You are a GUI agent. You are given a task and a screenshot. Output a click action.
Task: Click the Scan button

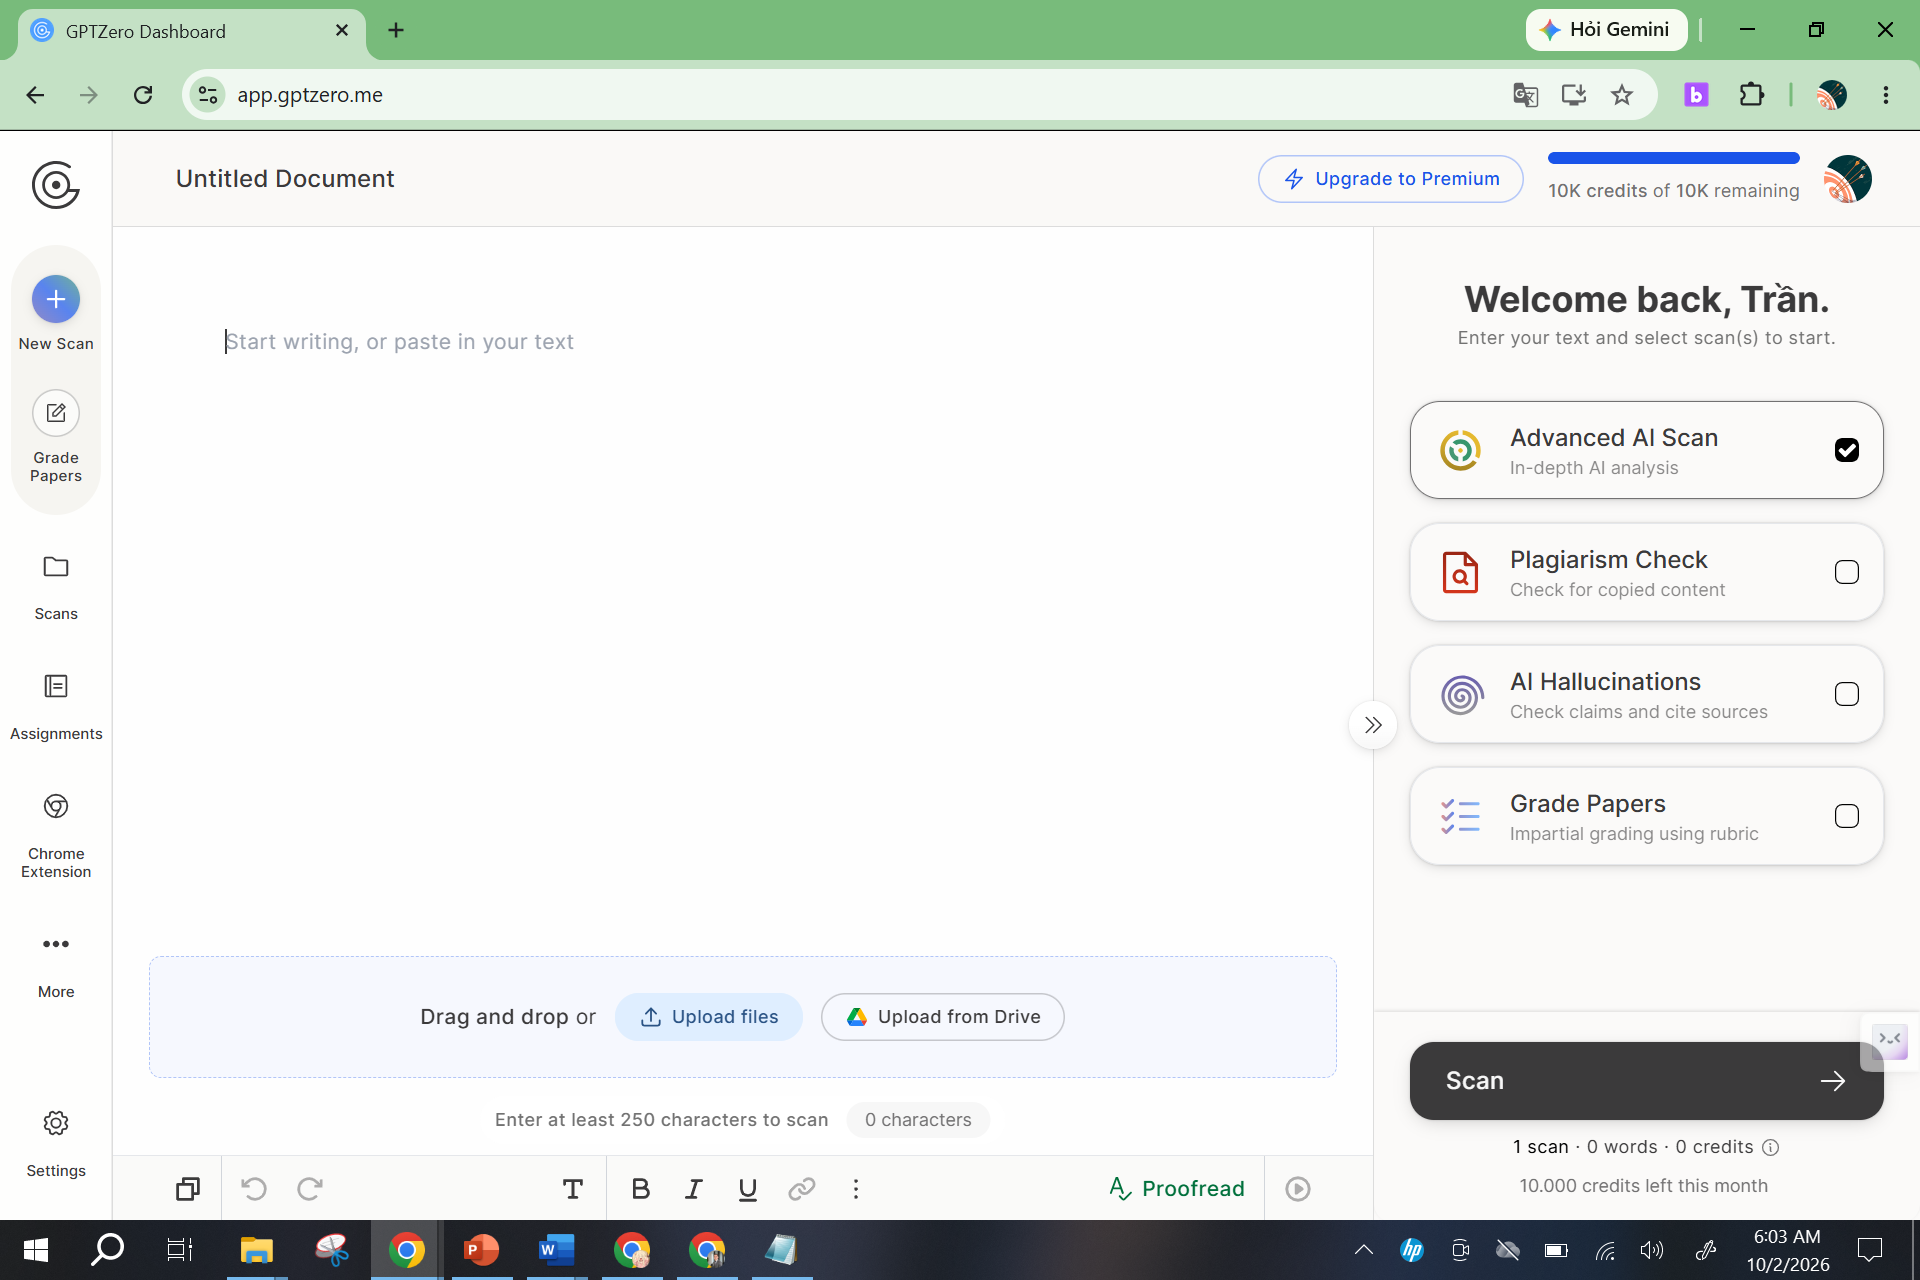tap(1646, 1081)
